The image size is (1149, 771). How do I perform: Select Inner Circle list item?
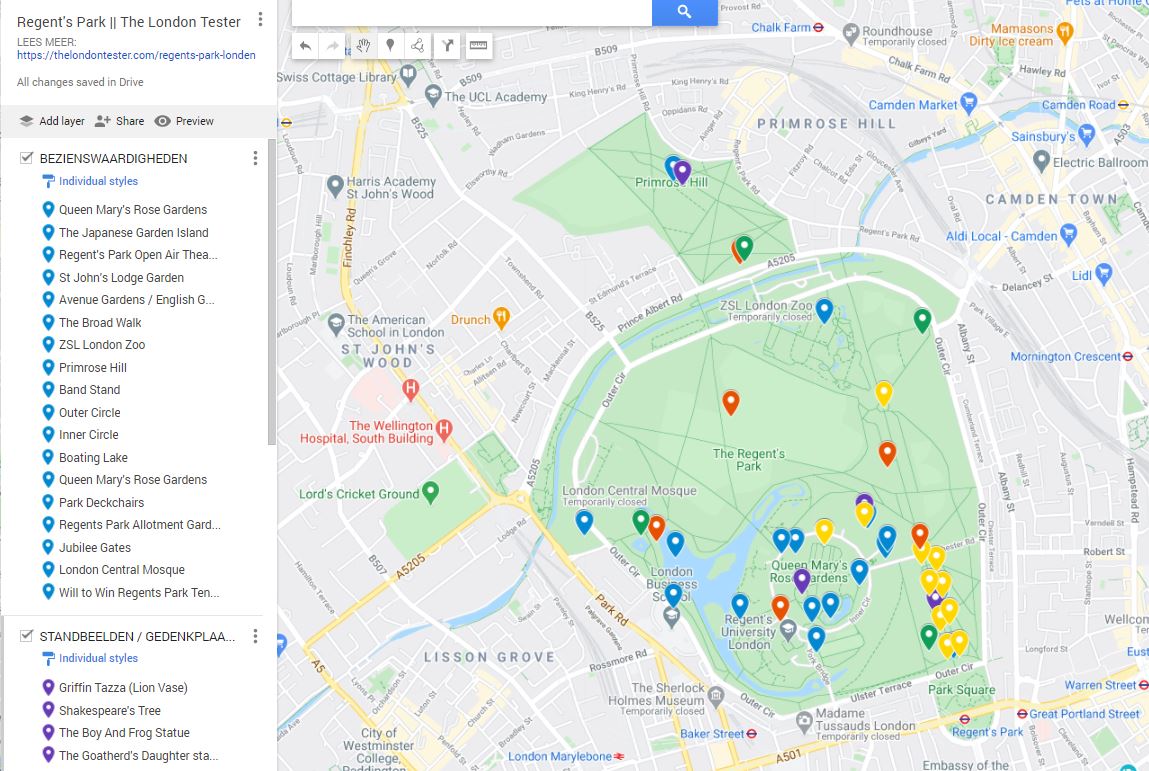point(88,435)
